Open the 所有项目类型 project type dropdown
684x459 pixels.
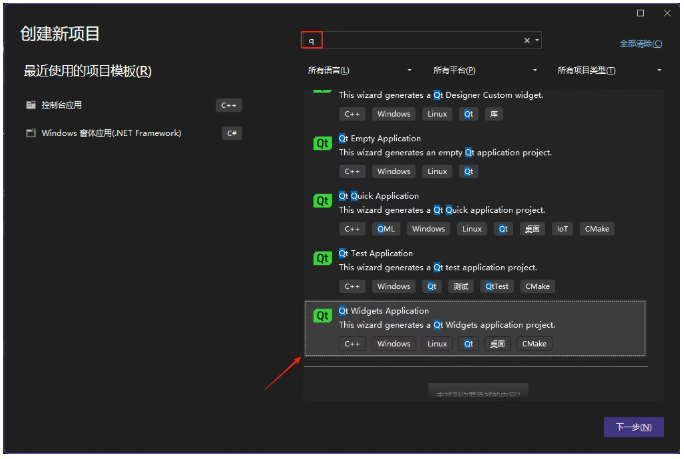(609, 70)
